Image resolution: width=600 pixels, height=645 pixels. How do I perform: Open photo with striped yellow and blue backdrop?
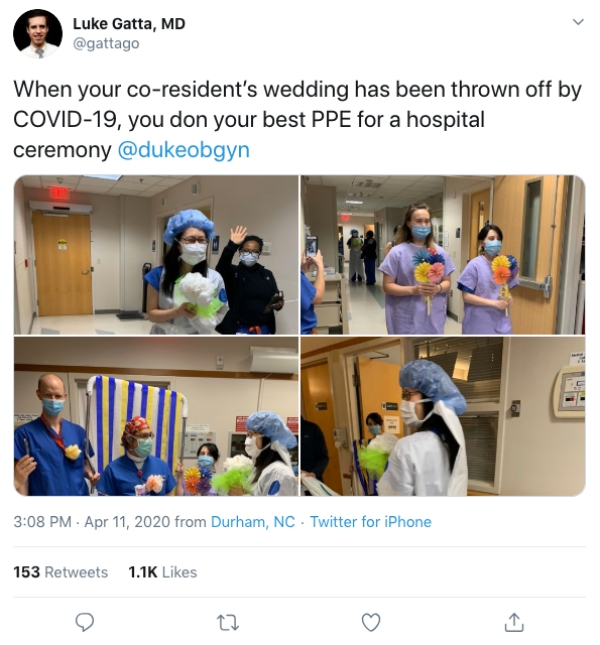156,416
